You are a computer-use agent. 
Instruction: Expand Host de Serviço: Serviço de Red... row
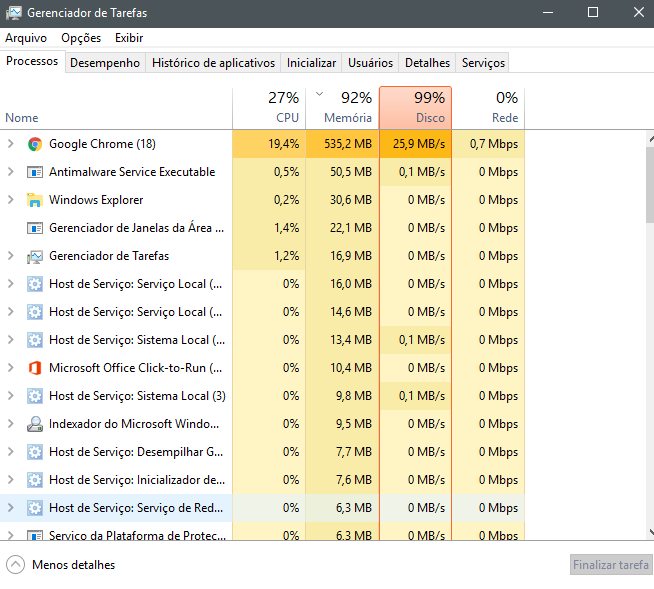click(11, 508)
